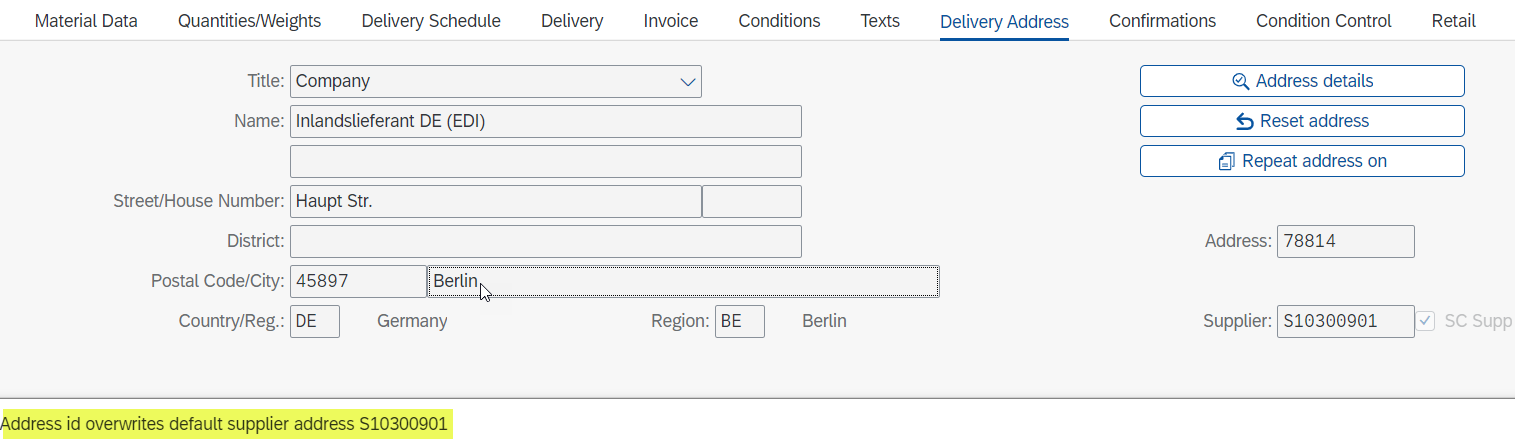The height and width of the screenshot is (446, 1515).
Task: Click the Name field with Inlandslieferant DE
Action: 546,121
